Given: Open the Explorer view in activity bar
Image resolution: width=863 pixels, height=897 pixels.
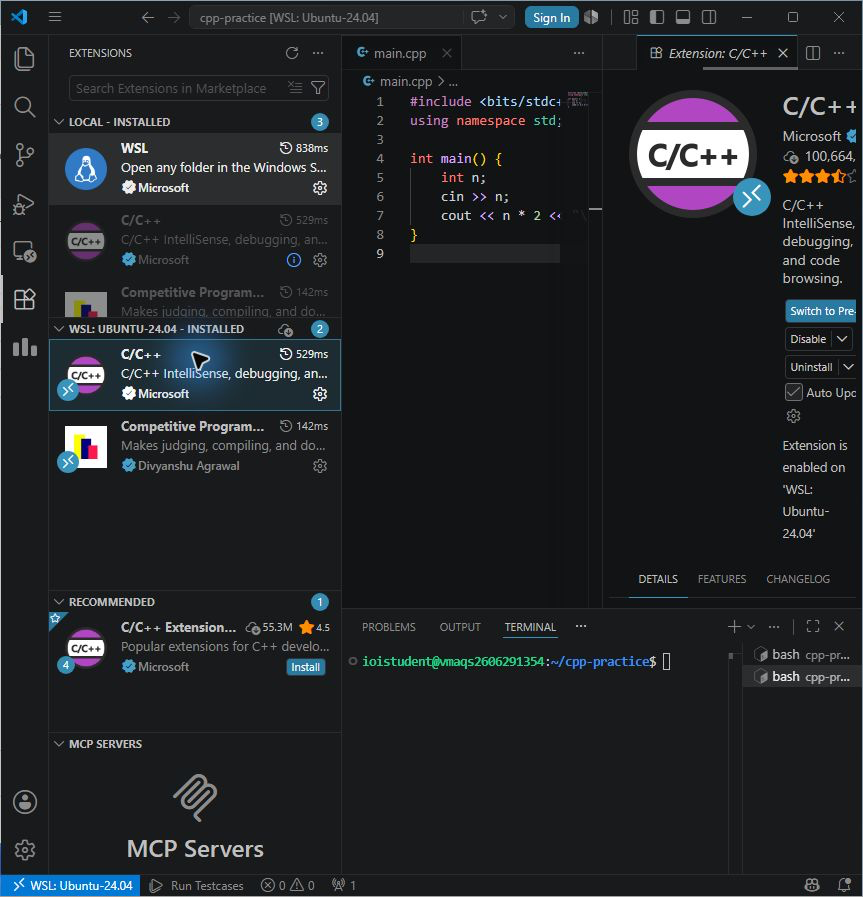Looking at the screenshot, I should coord(24,59).
